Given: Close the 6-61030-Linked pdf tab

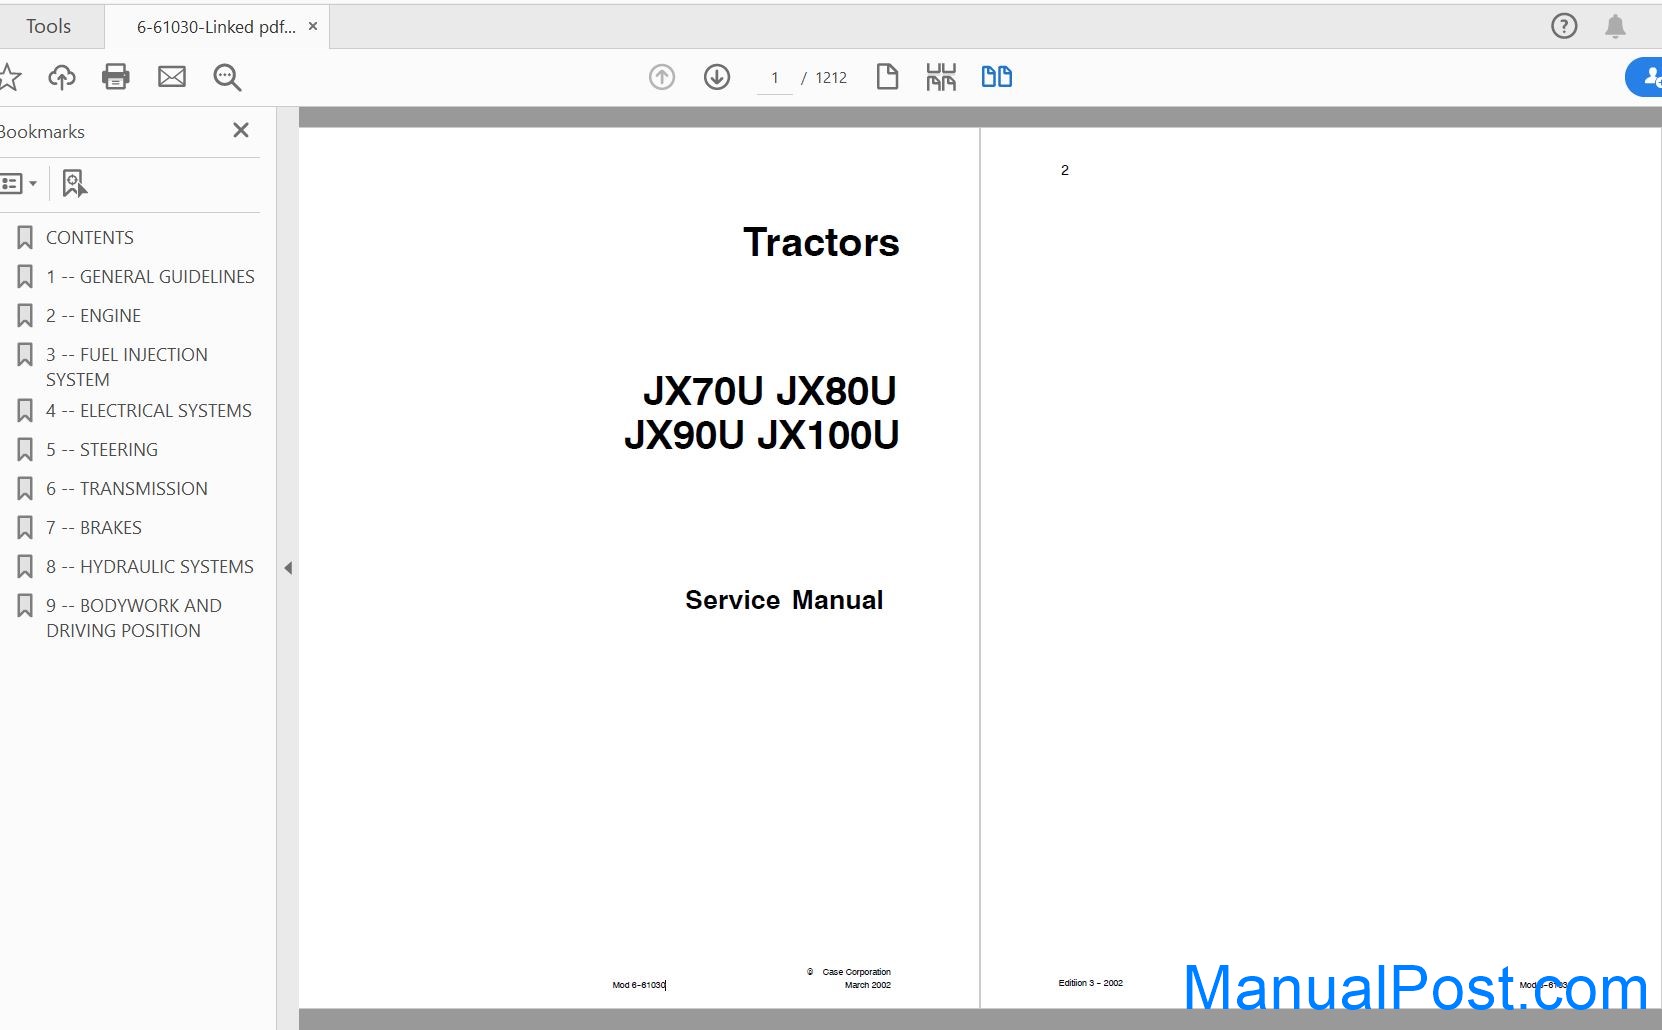Looking at the screenshot, I should (313, 27).
